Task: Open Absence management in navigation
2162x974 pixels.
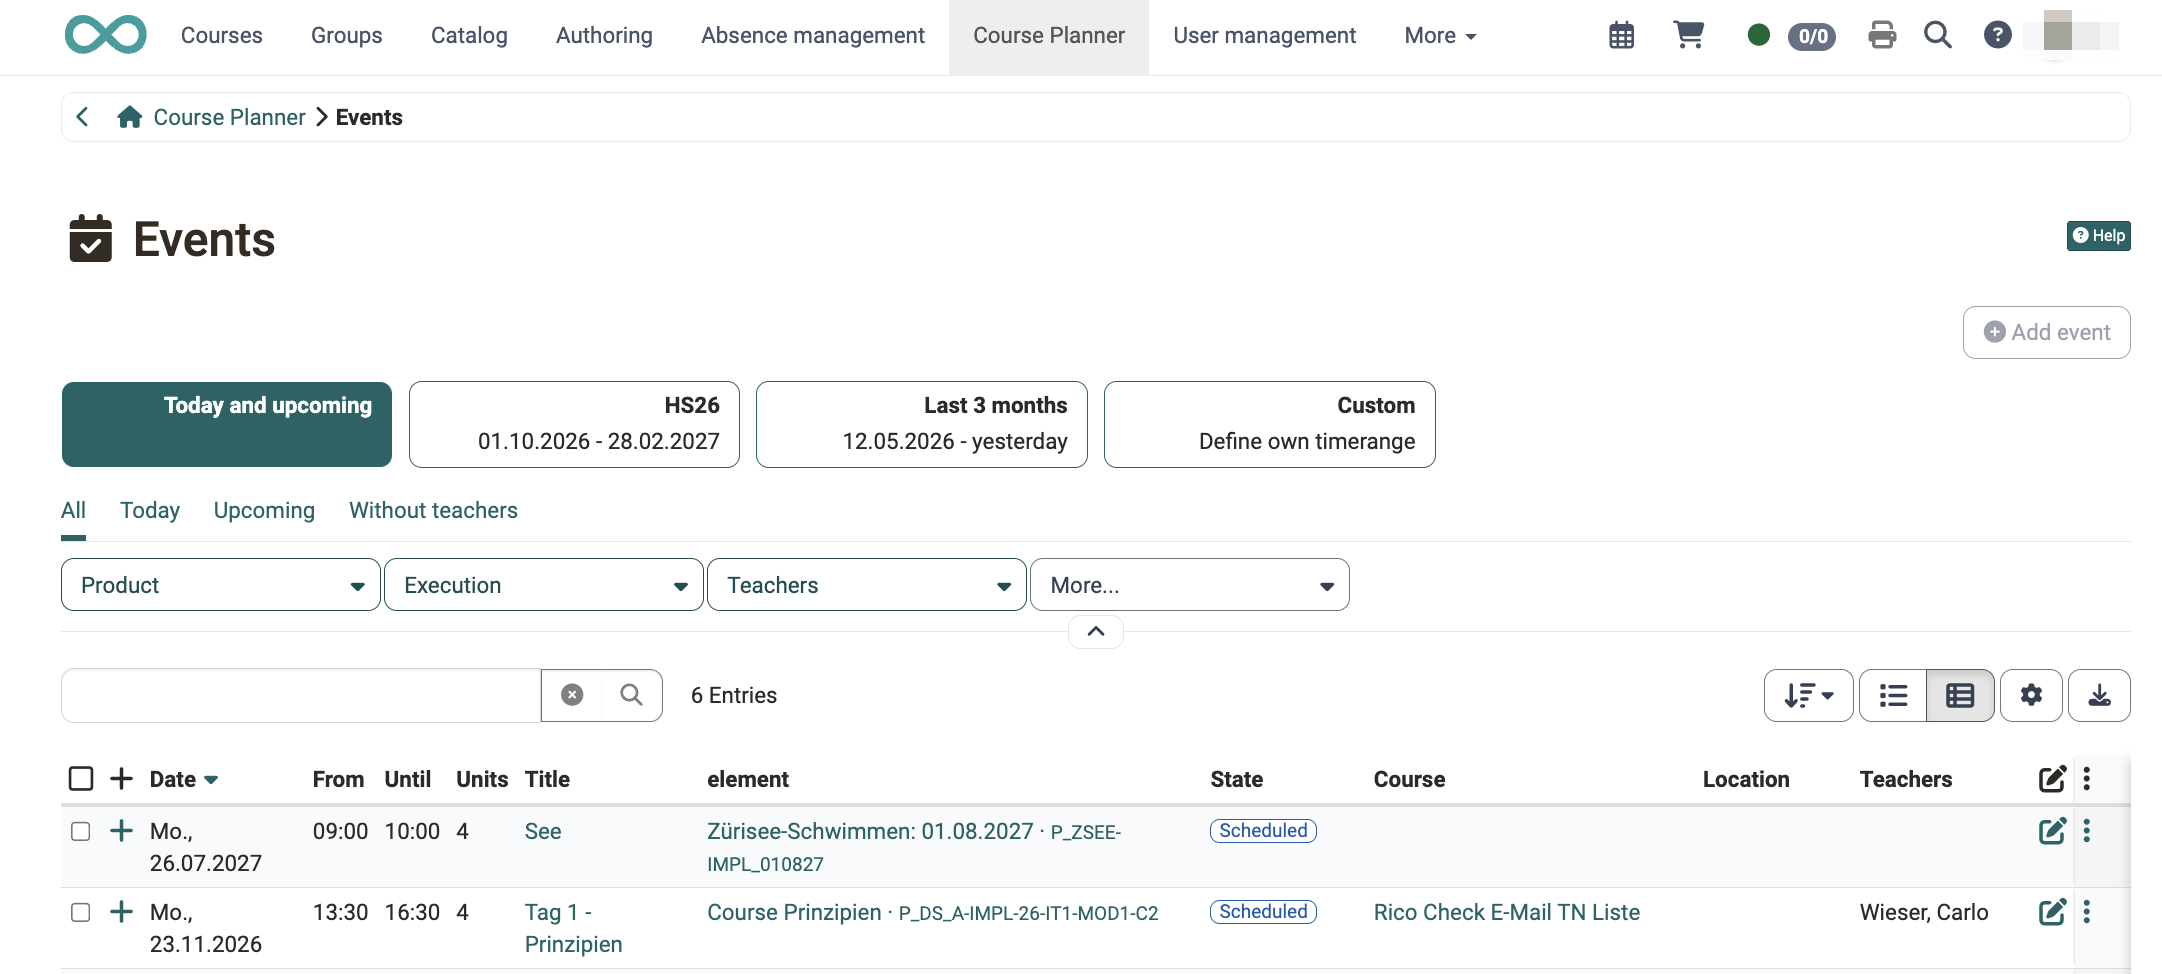Action: (x=813, y=36)
